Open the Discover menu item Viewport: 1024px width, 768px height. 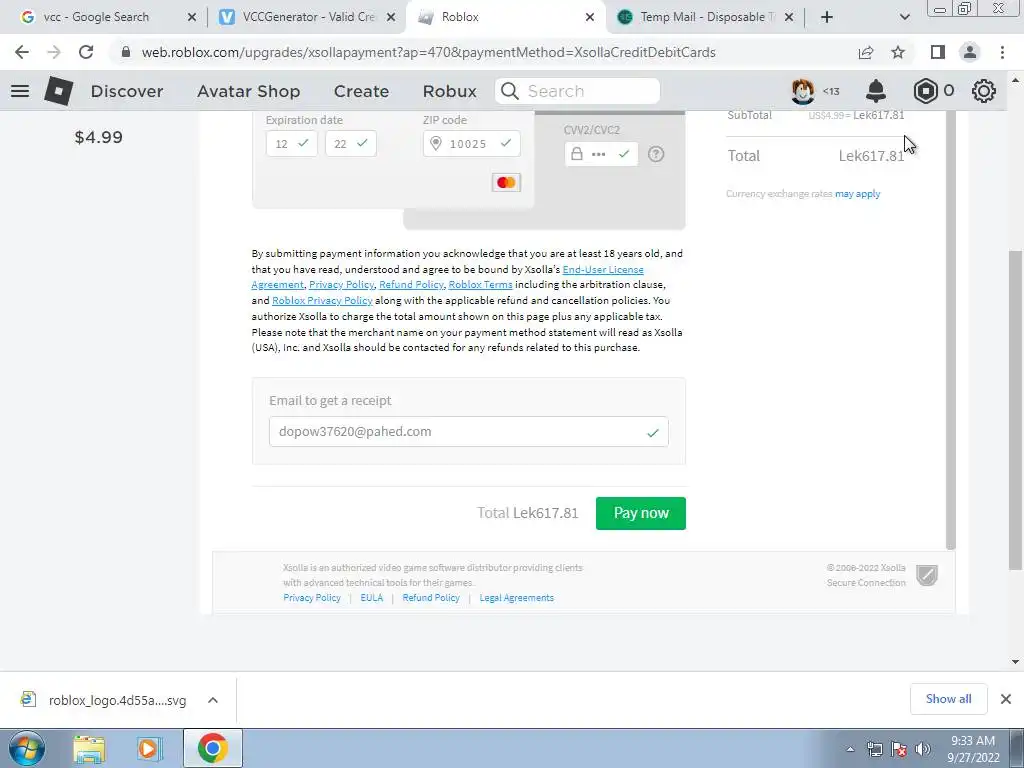127,91
